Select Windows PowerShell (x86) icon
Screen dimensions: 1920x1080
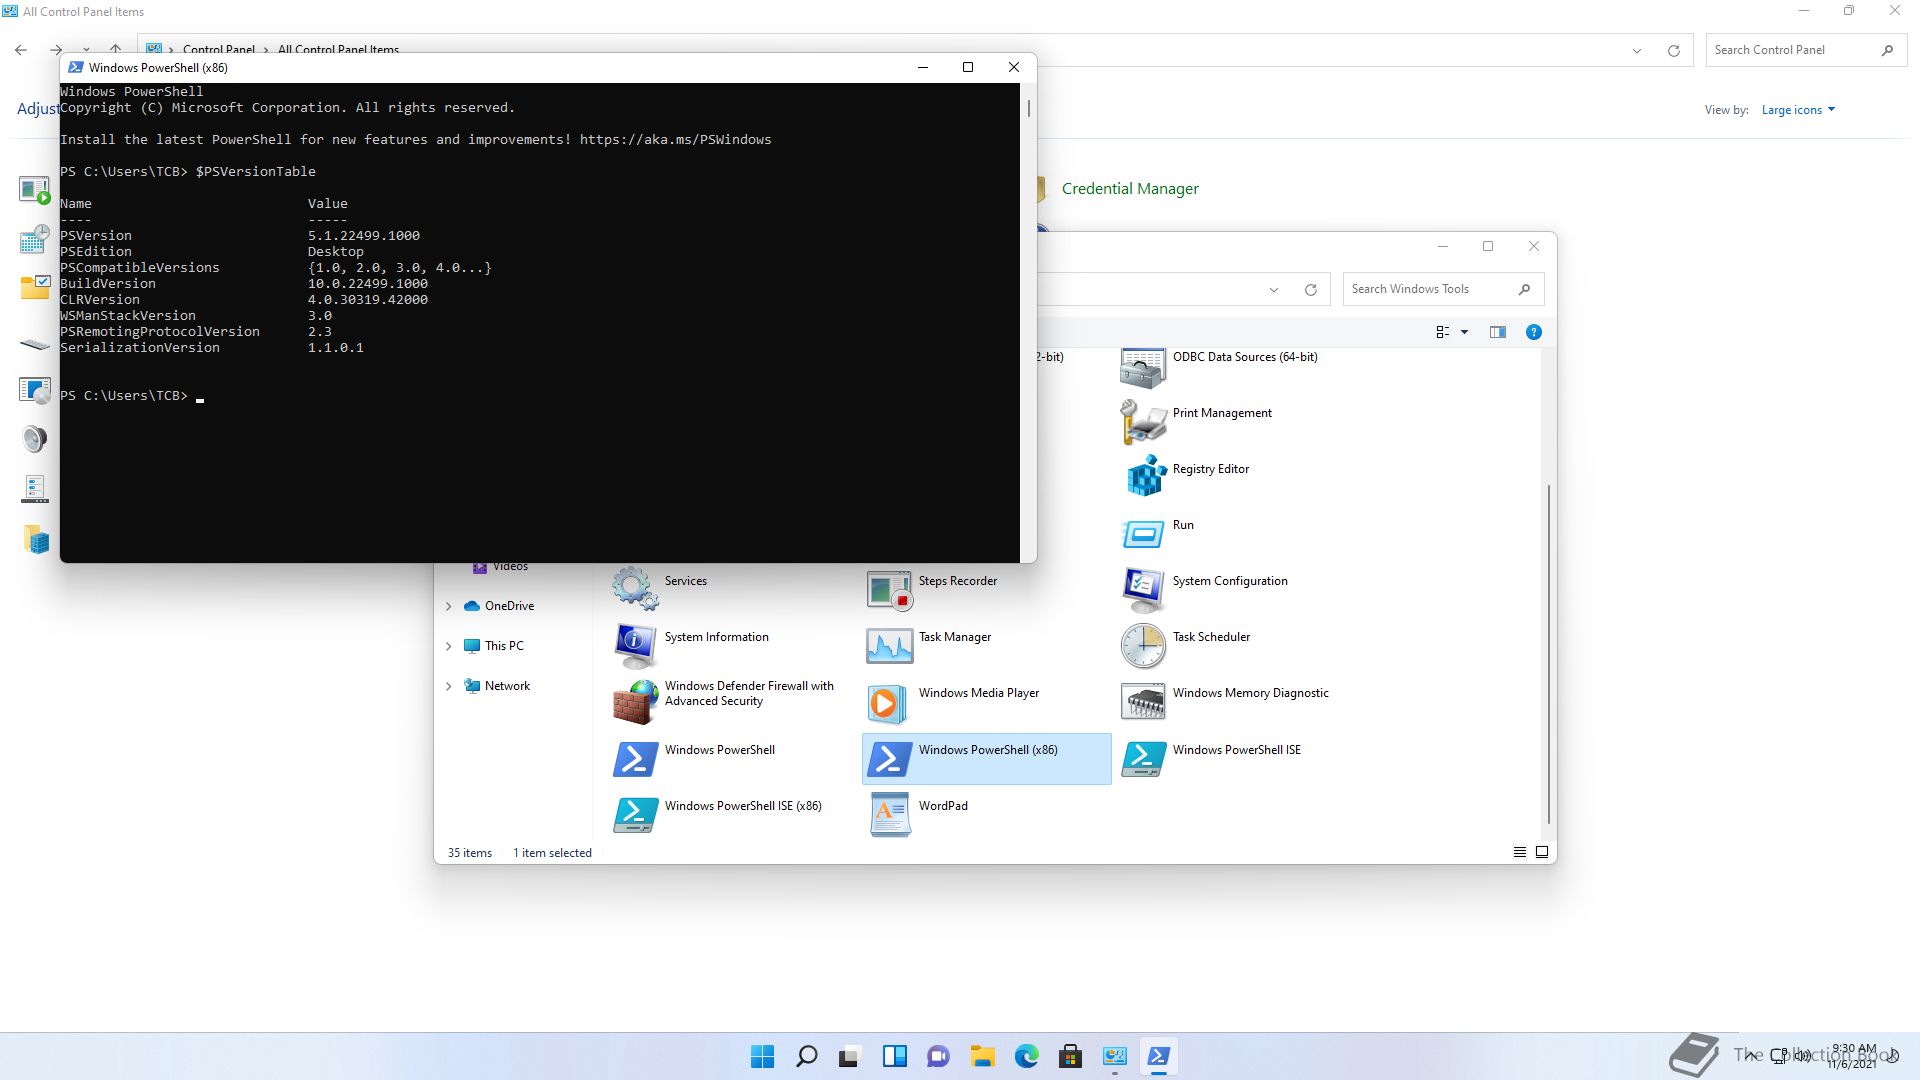coord(889,759)
